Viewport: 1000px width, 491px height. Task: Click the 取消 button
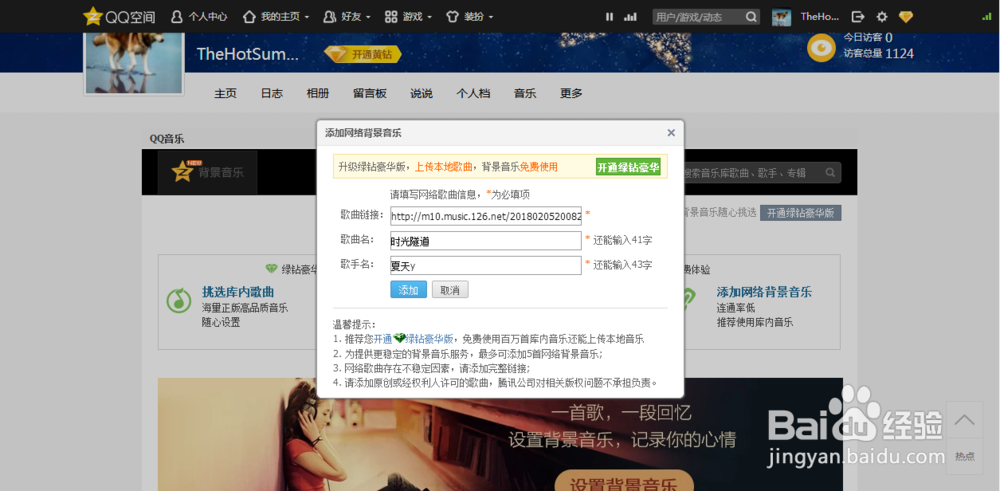pyautogui.click(x=450, y=289)
